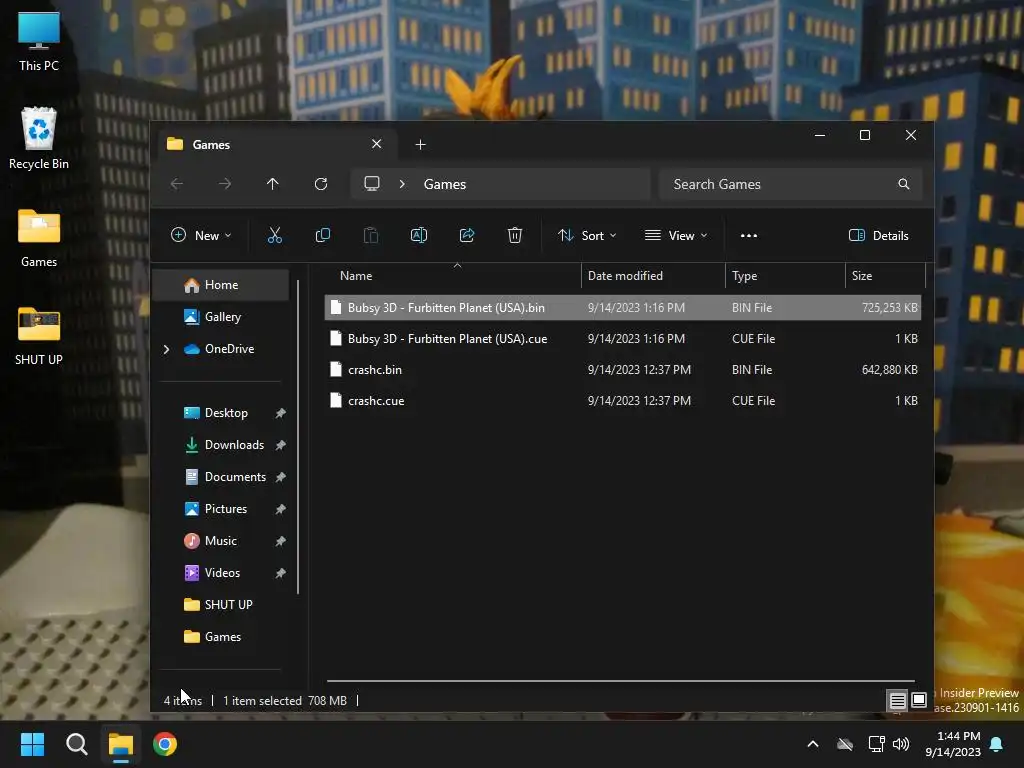Select the crashc.bin file
Image resolution: width=1024 pixels, height=768 pixels.
click(622, 370)
